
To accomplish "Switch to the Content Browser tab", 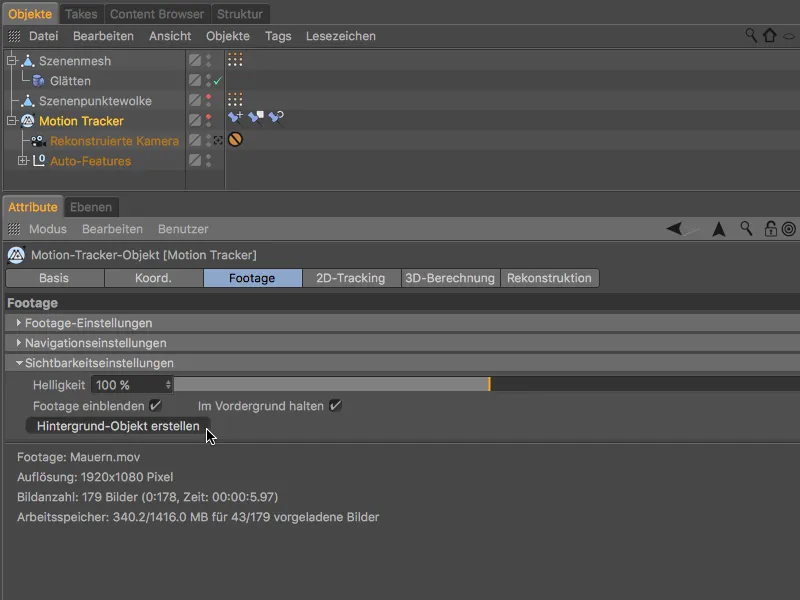I will click(x=157, y=14).
